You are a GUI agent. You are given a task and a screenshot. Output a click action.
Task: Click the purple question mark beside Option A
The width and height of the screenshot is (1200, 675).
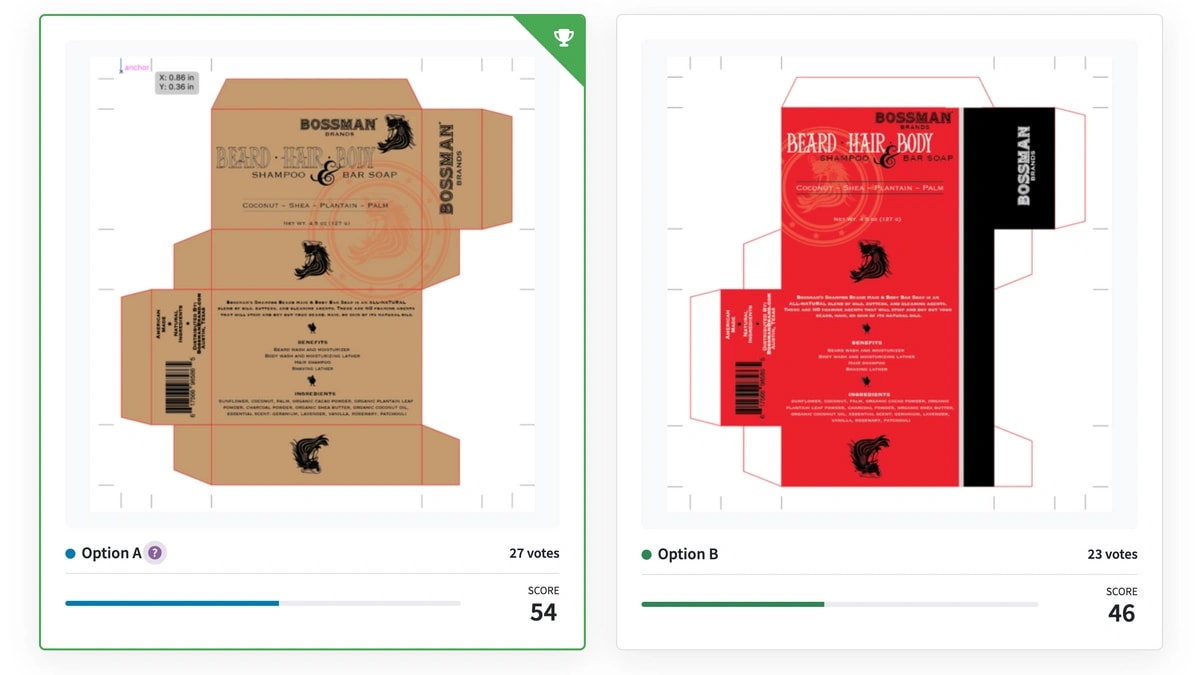coord(154,553)
